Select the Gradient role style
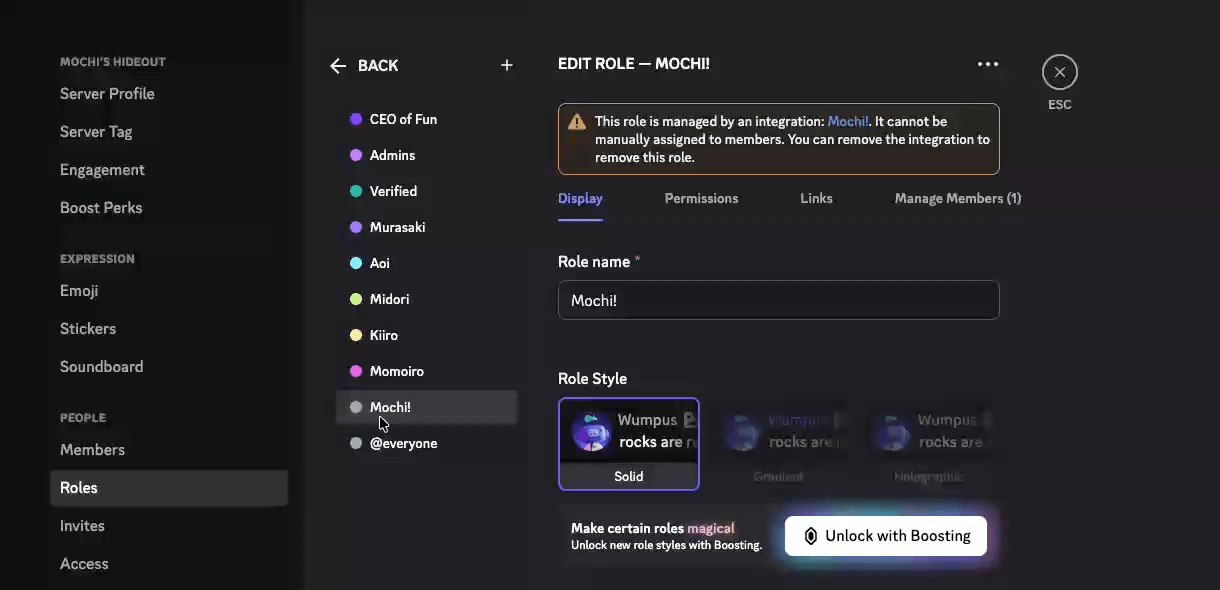Image resolution: width=1220 pixels, height=590 pixels. pos(778,444)
